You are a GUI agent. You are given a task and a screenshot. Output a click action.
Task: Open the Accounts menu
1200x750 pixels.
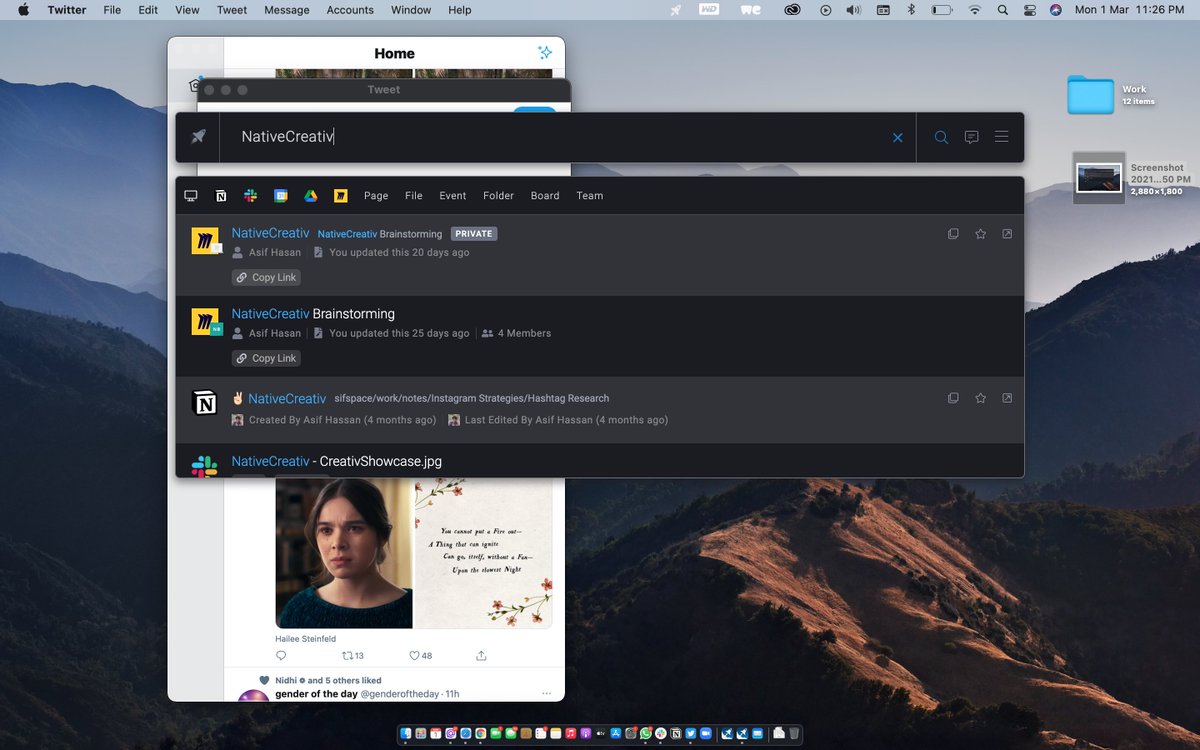350,10
